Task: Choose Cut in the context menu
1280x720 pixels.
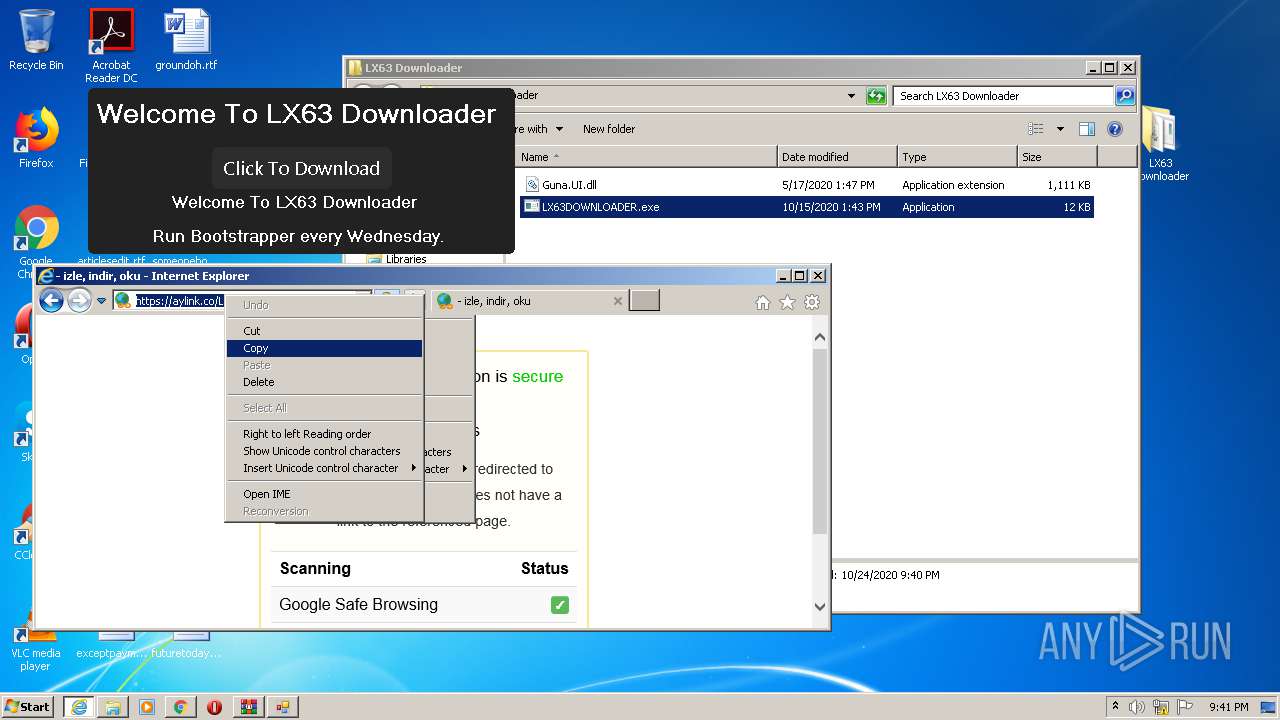Action: click(x=324, y=331)
